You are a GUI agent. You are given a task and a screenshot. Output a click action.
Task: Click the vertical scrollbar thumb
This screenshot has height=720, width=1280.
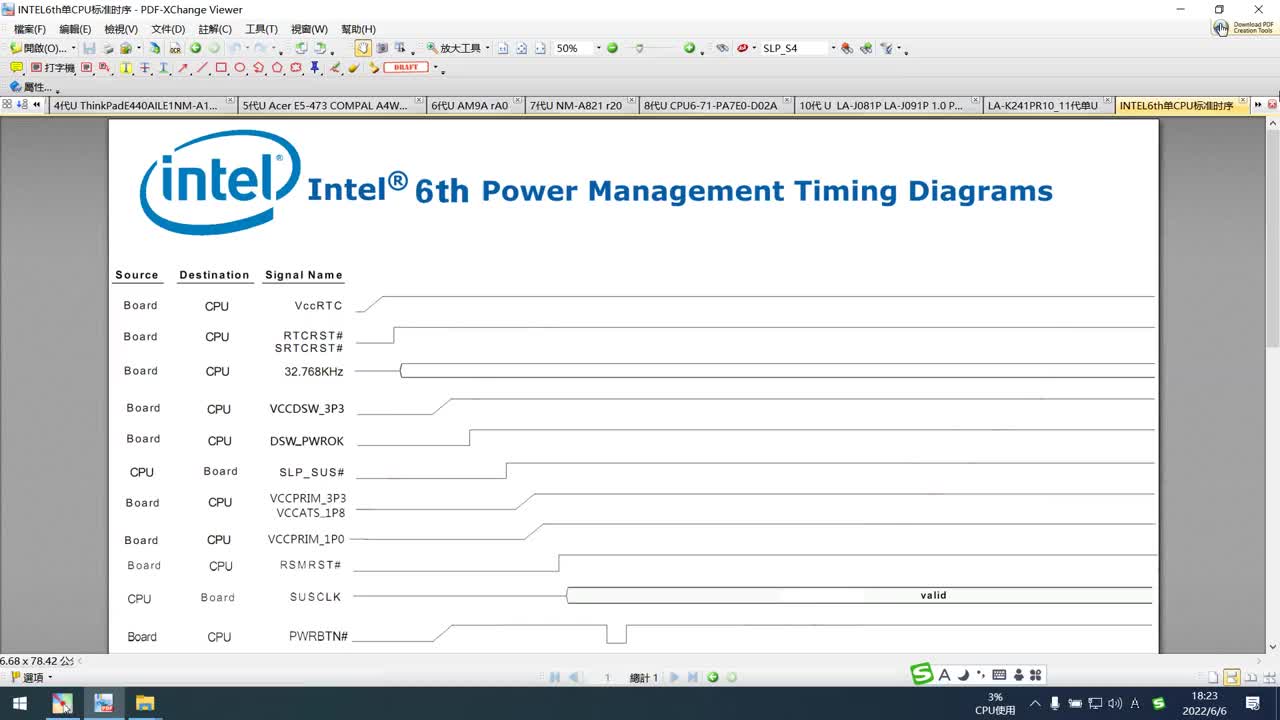tap(1272, 237)
